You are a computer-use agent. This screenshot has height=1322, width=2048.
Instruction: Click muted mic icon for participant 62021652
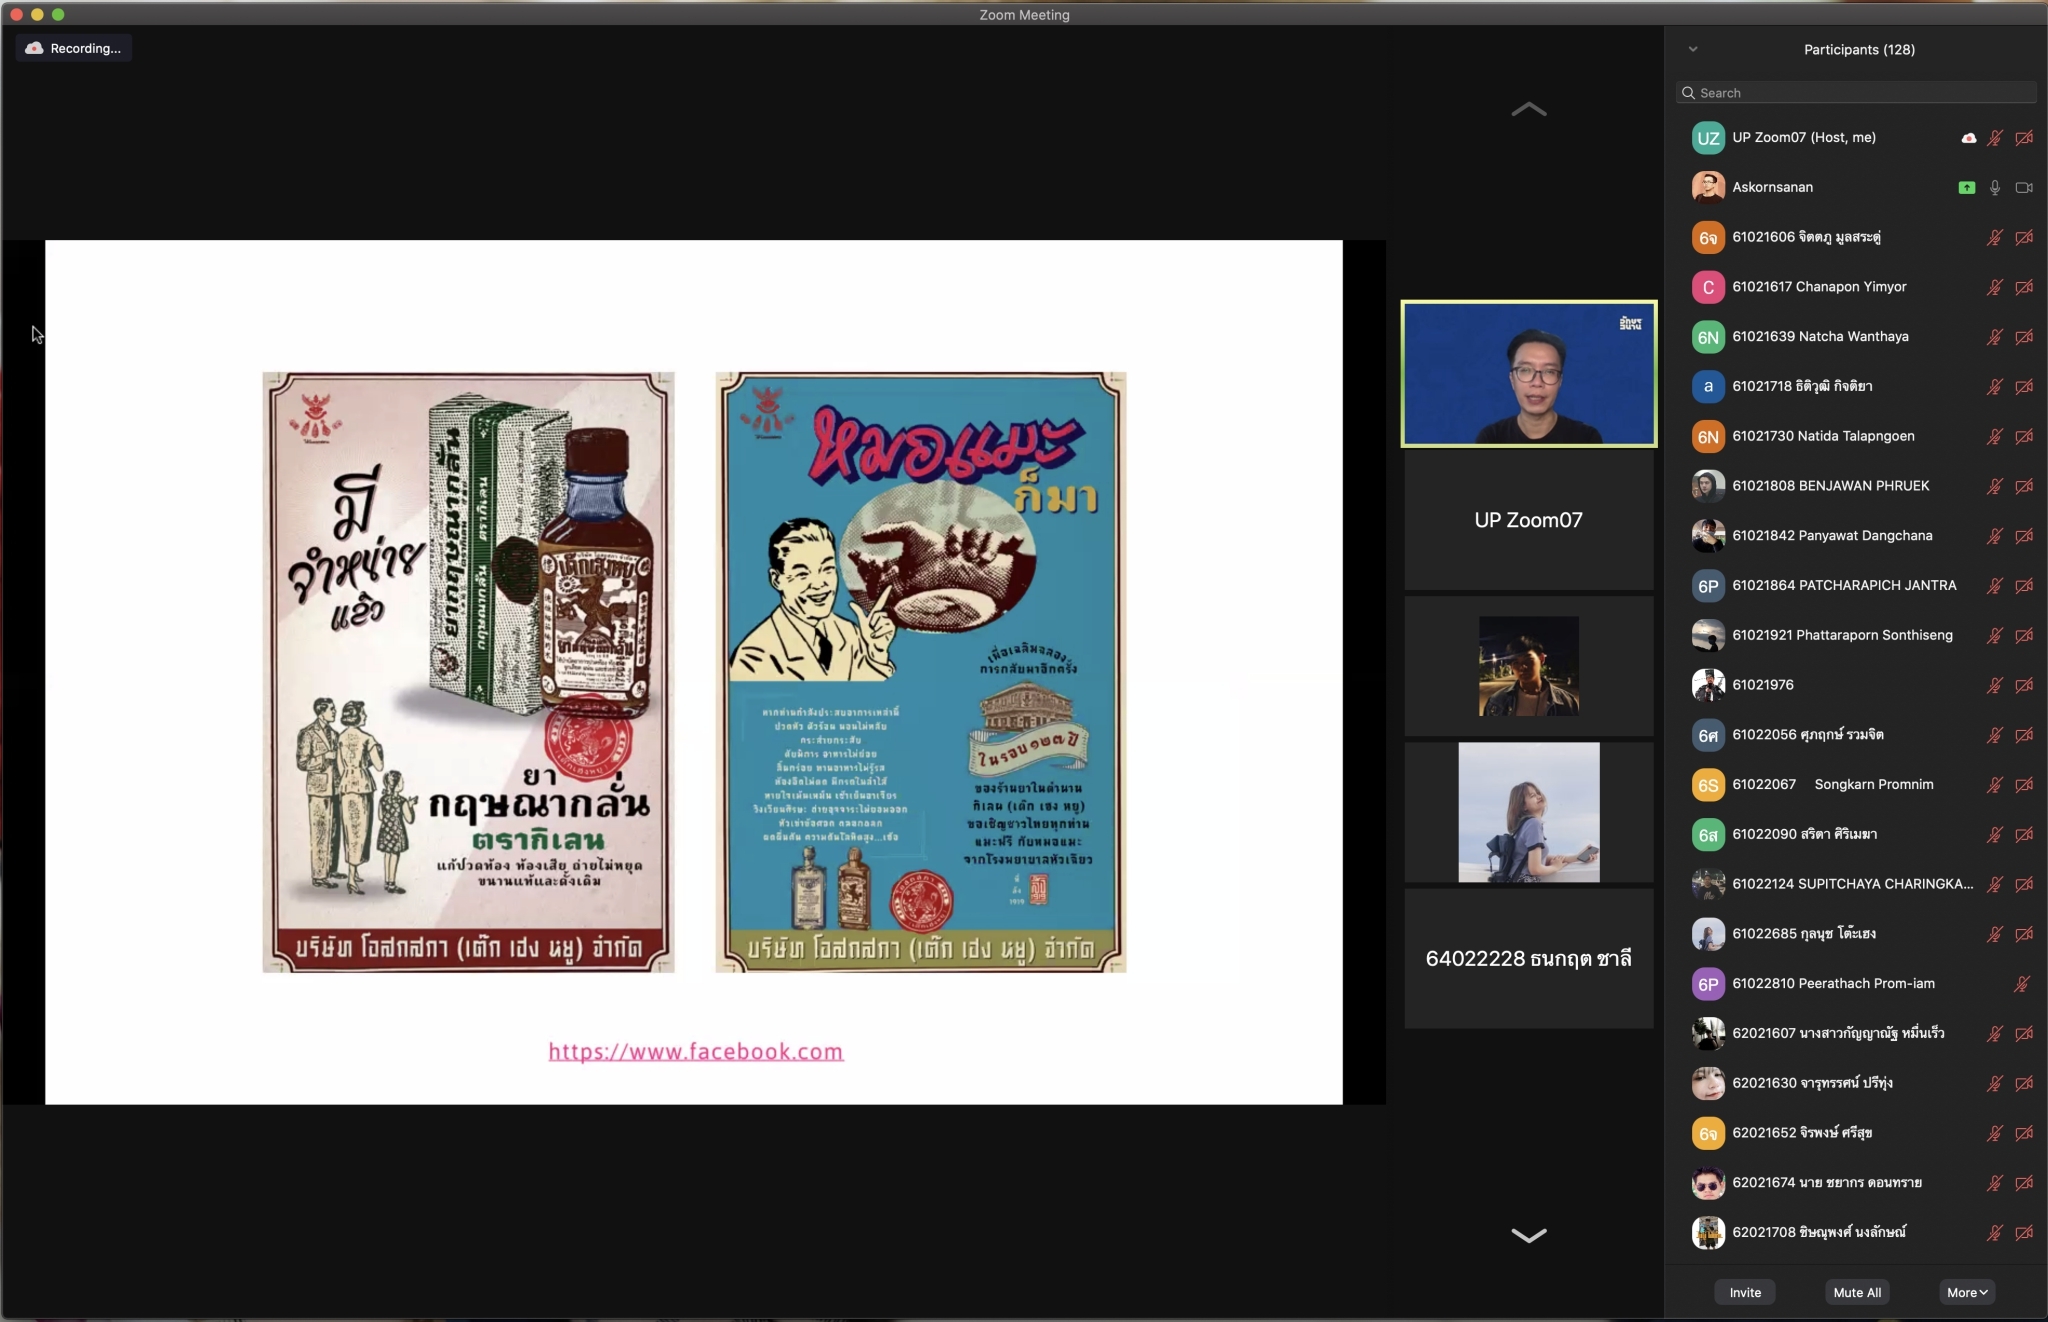tap(1995, 1133)
